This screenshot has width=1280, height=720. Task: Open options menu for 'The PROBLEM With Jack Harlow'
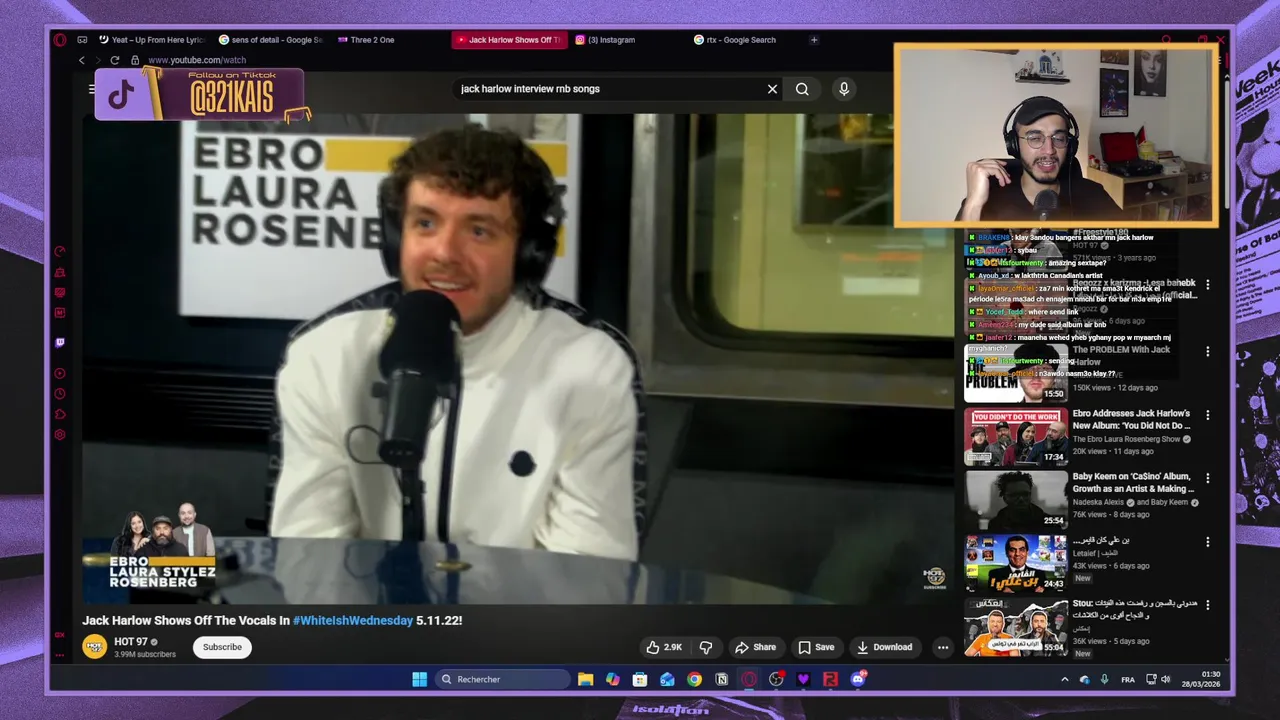(1207, 352)
